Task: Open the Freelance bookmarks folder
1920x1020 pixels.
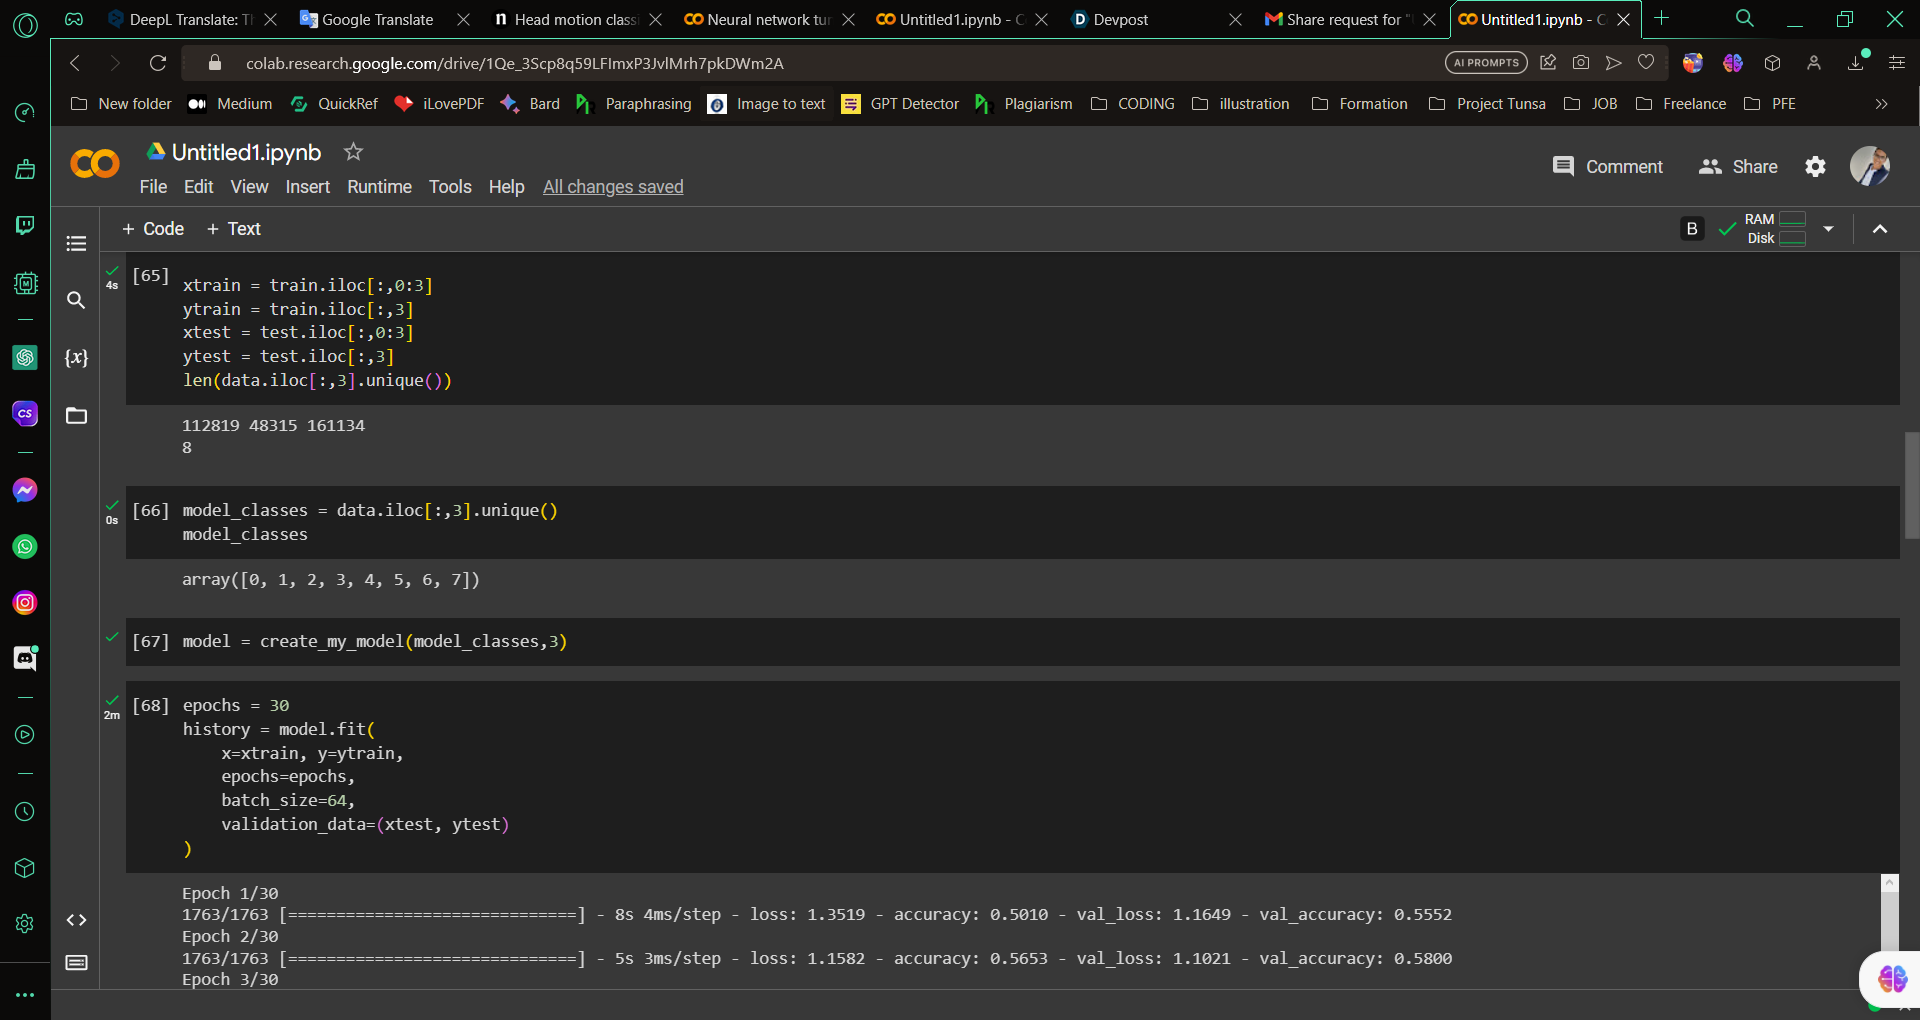Action: tap(1680, 104)
